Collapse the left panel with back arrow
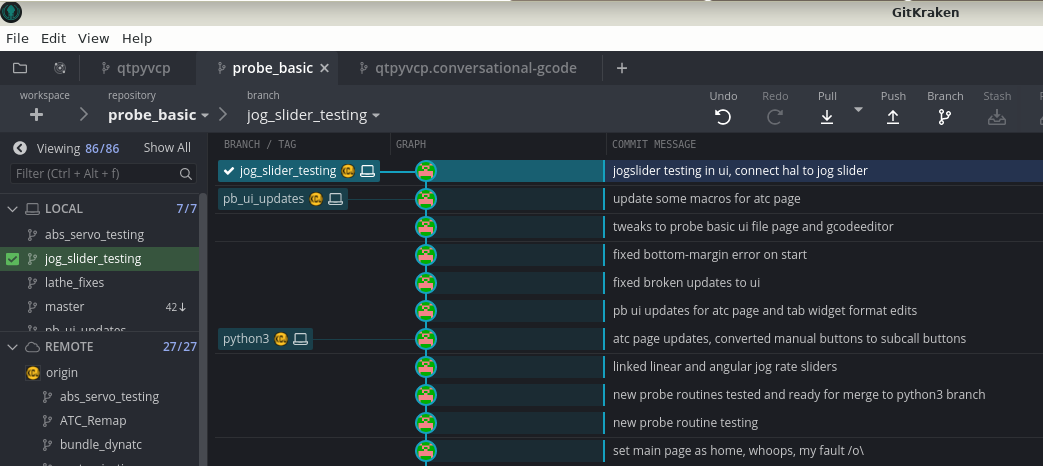 (20, 148)
